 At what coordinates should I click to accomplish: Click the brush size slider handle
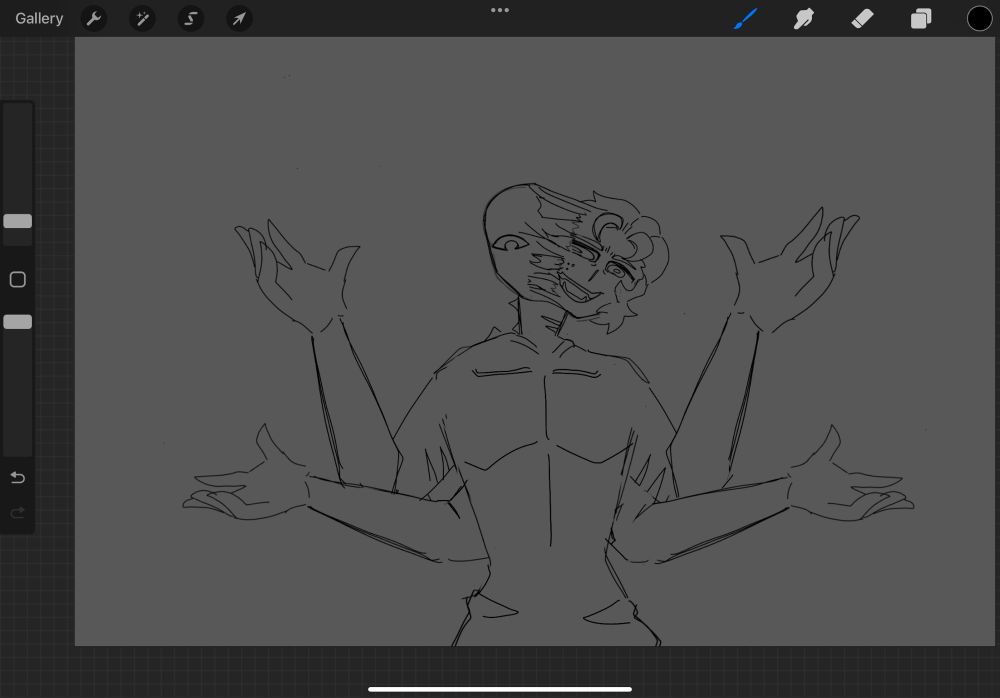coord(18,221)
